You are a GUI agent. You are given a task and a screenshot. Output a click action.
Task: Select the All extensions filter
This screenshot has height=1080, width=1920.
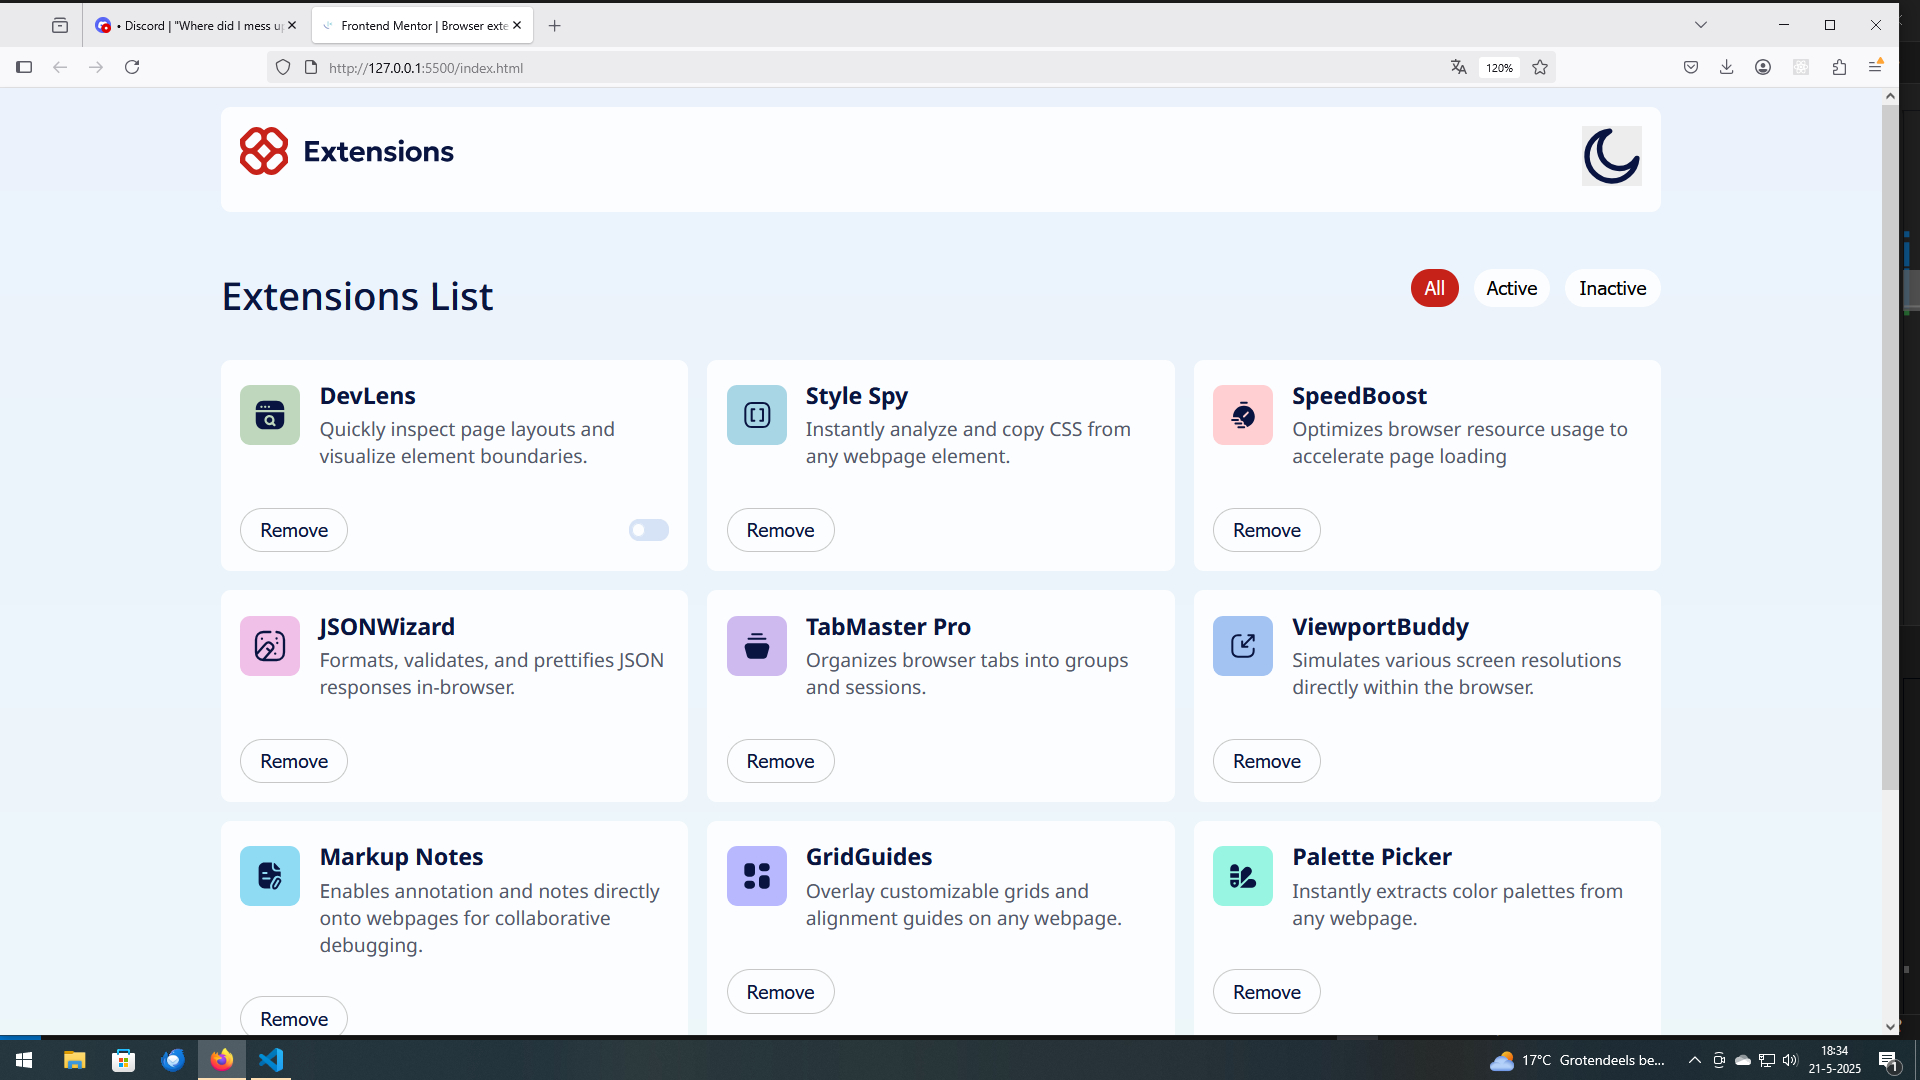click(1434, 288)
